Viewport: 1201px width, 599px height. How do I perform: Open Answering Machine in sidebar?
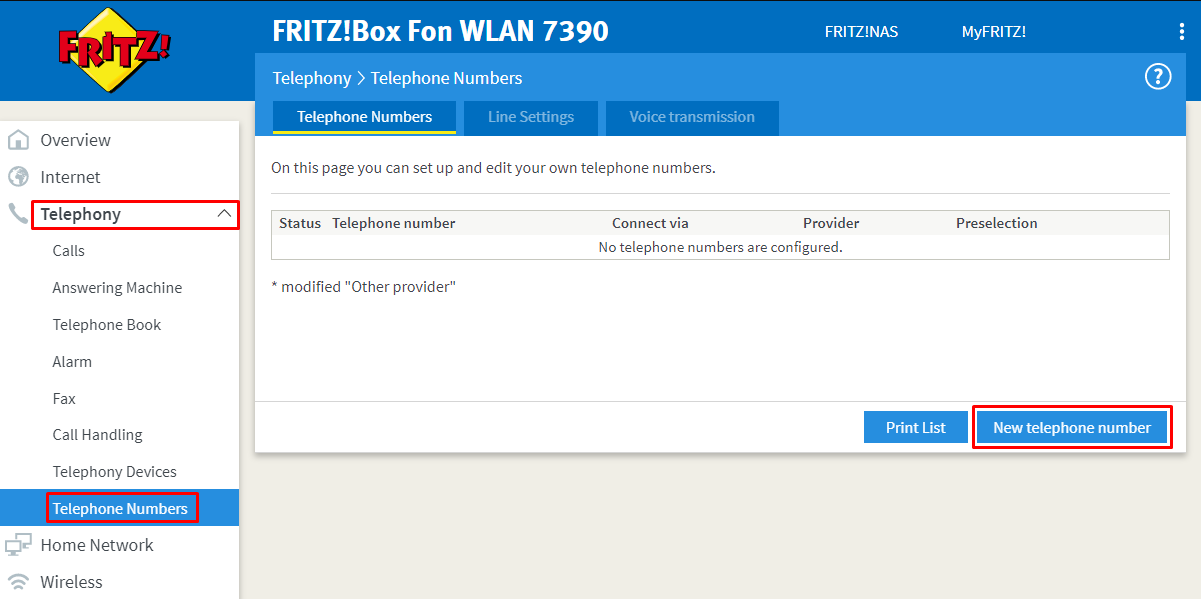(x=117, y=288)
